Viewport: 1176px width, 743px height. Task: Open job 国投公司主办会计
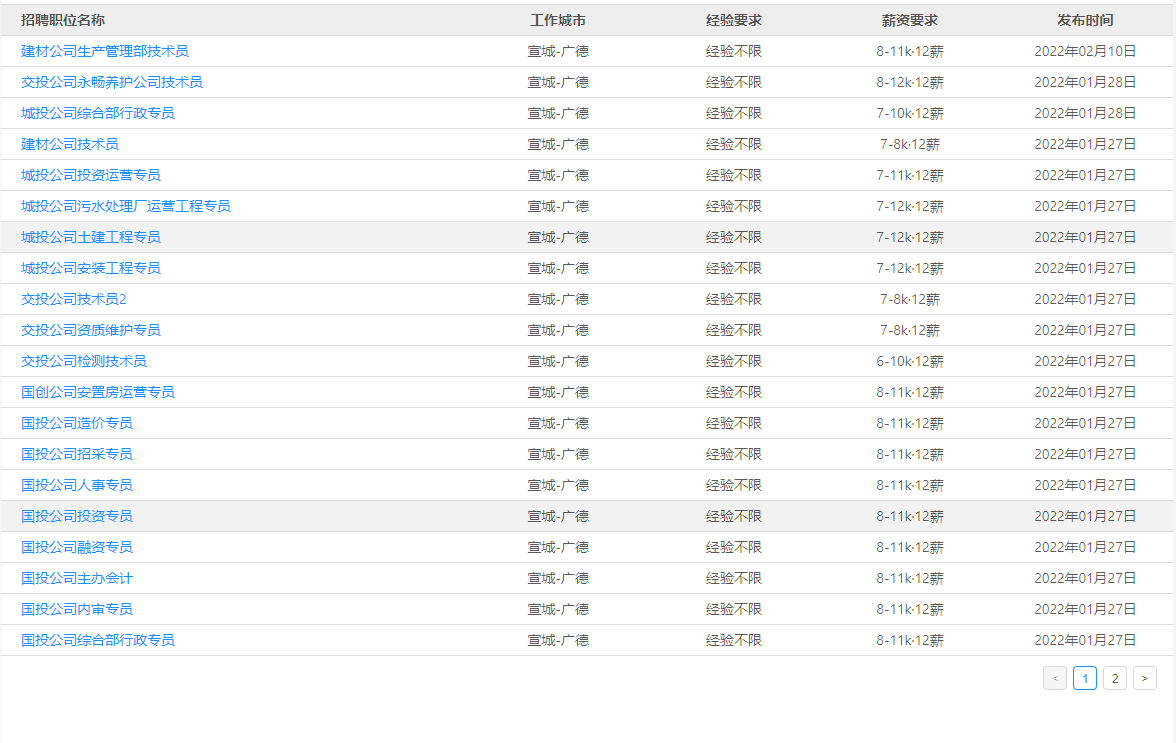click(x=76, y=578)
